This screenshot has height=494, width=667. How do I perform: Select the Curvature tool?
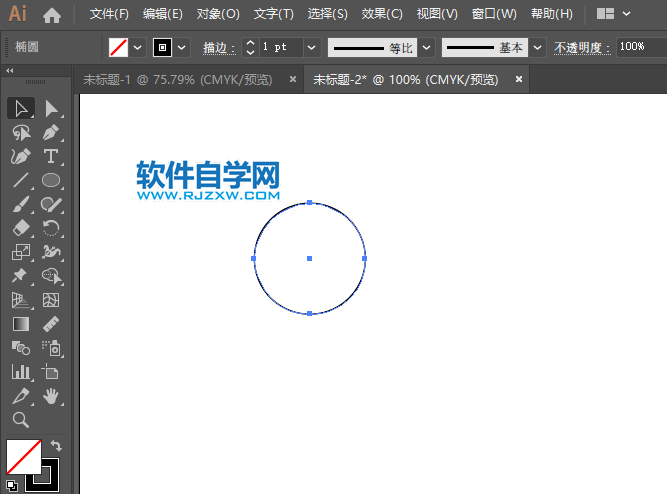(x=20, y=157)
